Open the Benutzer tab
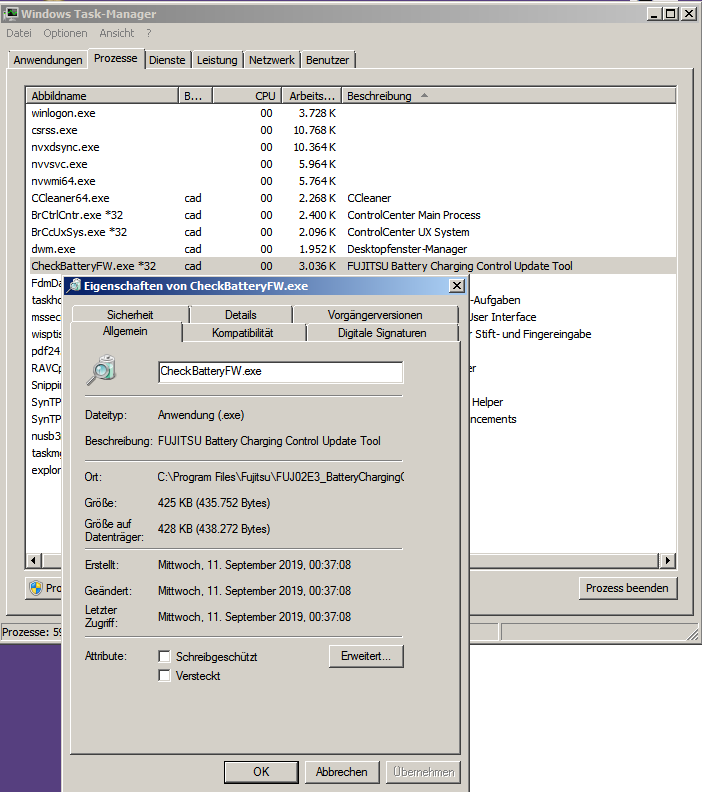The width and height of the screenshot is (702, 792). point(327,60)
